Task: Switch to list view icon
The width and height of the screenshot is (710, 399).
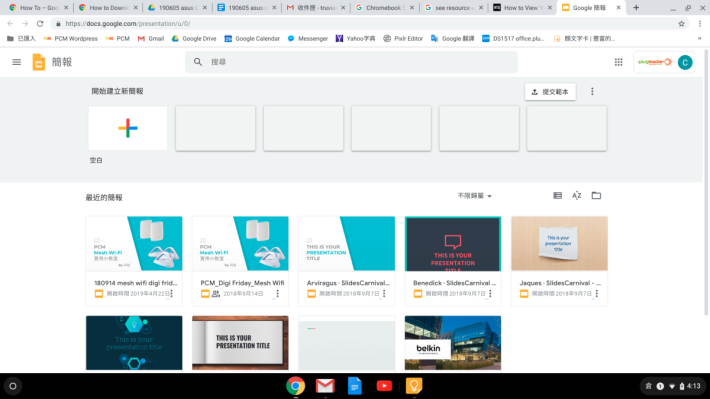Action: click(557, 196)
